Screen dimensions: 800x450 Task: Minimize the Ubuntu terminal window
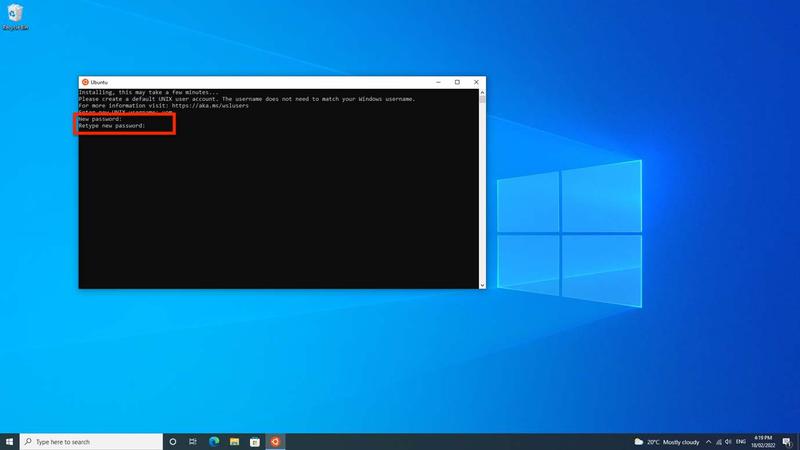tap(438, 82)
